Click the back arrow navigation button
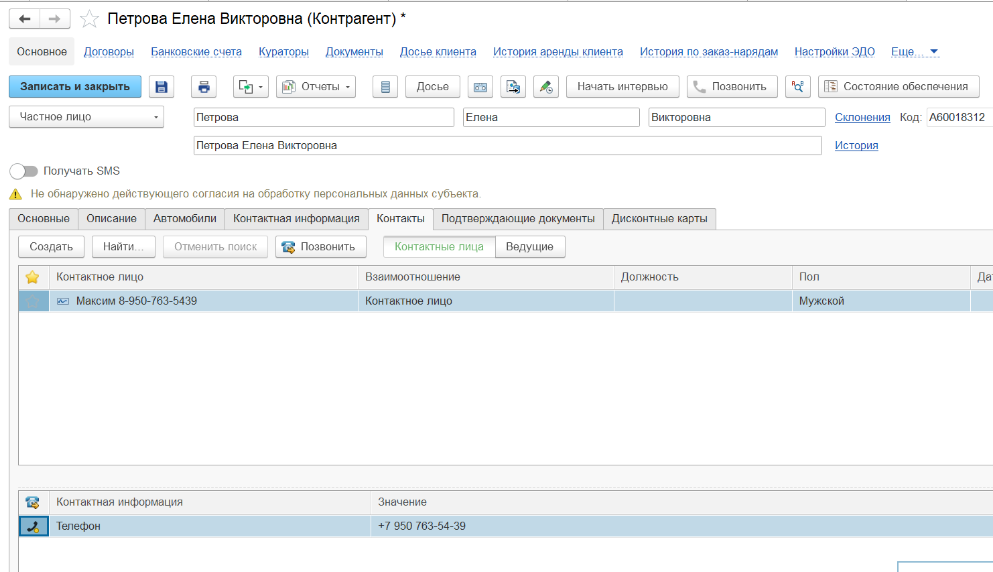This screenshot has width=993, height=572. (25, 19)
